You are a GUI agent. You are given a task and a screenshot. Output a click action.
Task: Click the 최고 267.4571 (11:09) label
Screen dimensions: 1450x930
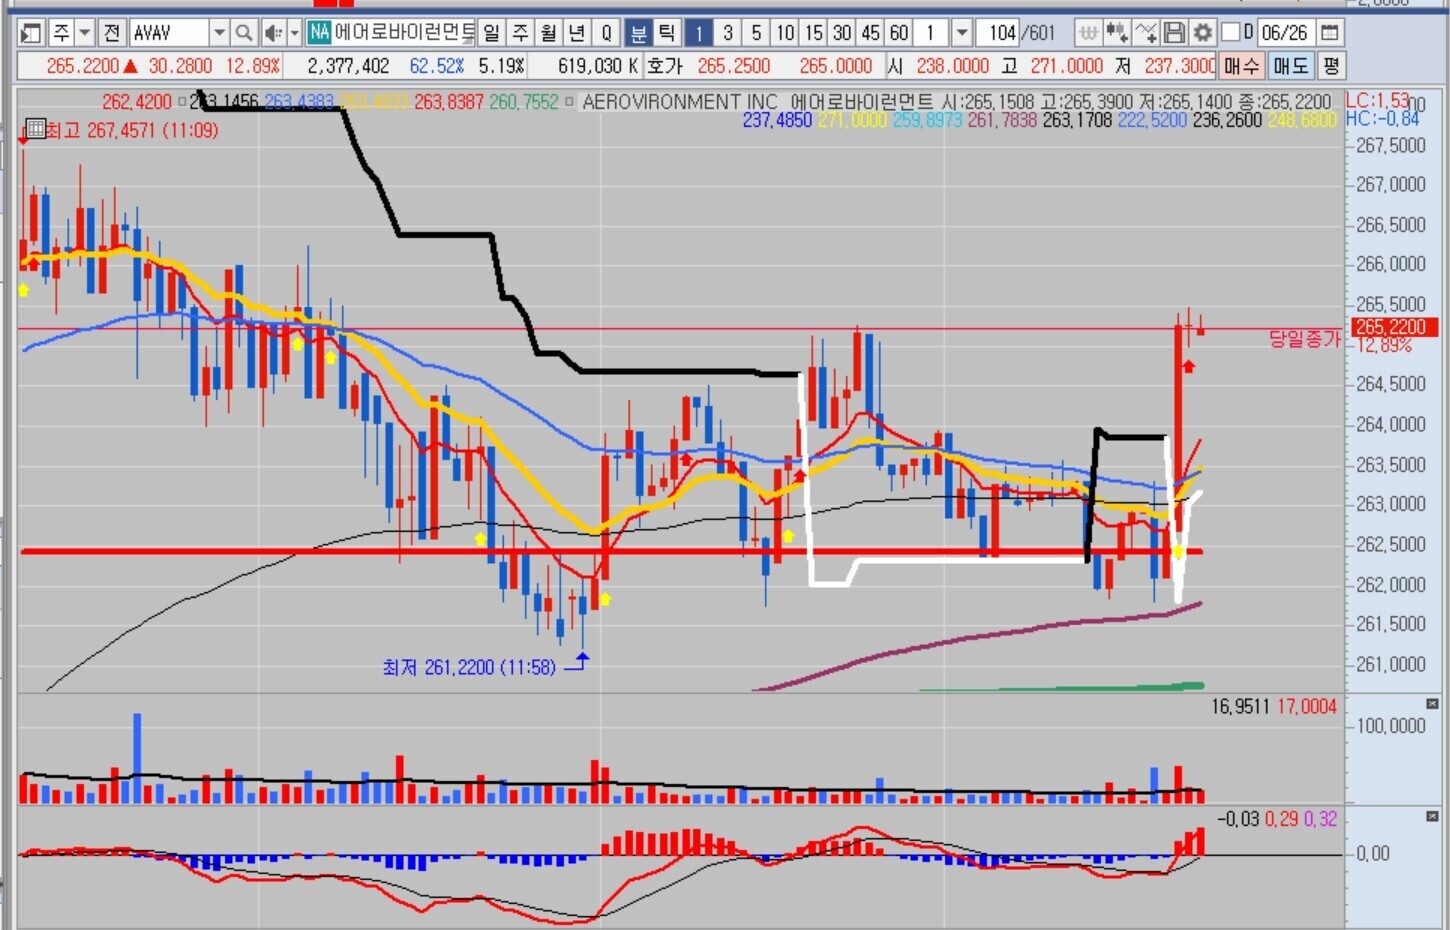click(132, 130)
